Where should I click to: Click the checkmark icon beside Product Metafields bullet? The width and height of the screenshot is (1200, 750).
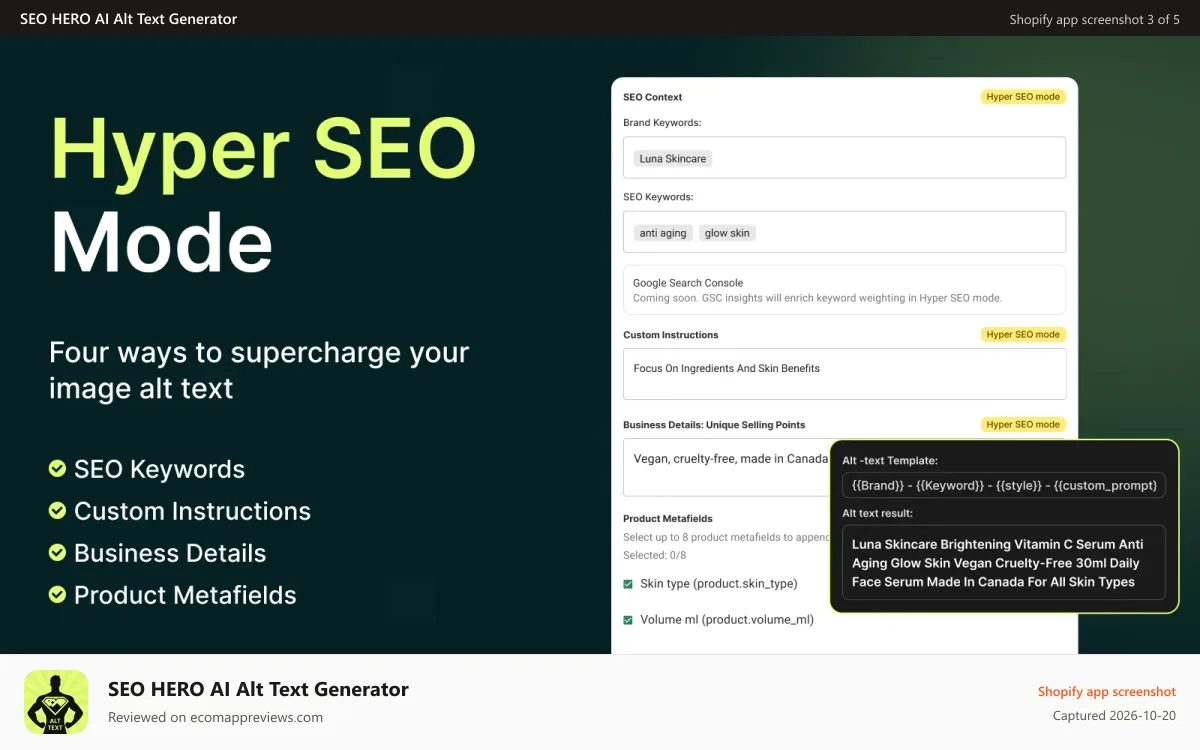point(58,594)
